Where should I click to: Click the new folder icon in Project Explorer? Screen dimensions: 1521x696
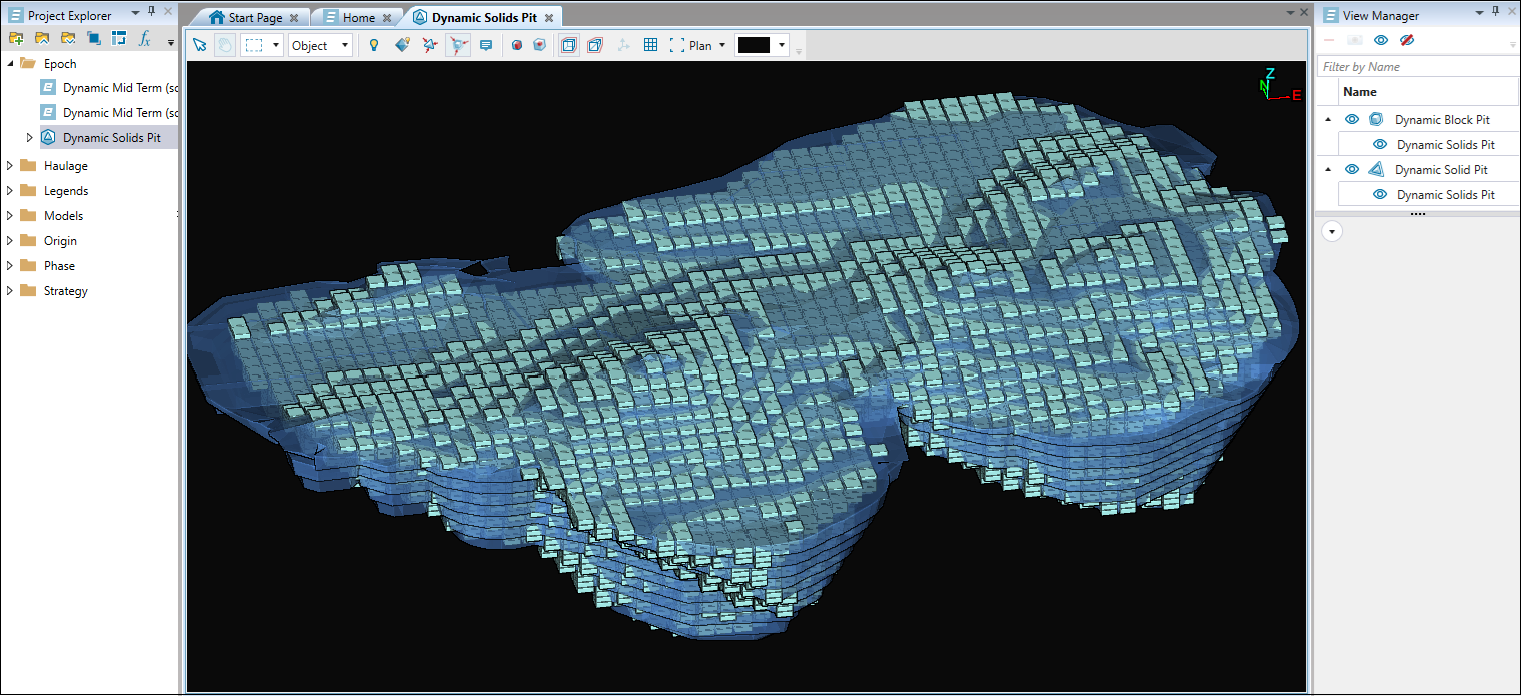click(x=16, y=38)
